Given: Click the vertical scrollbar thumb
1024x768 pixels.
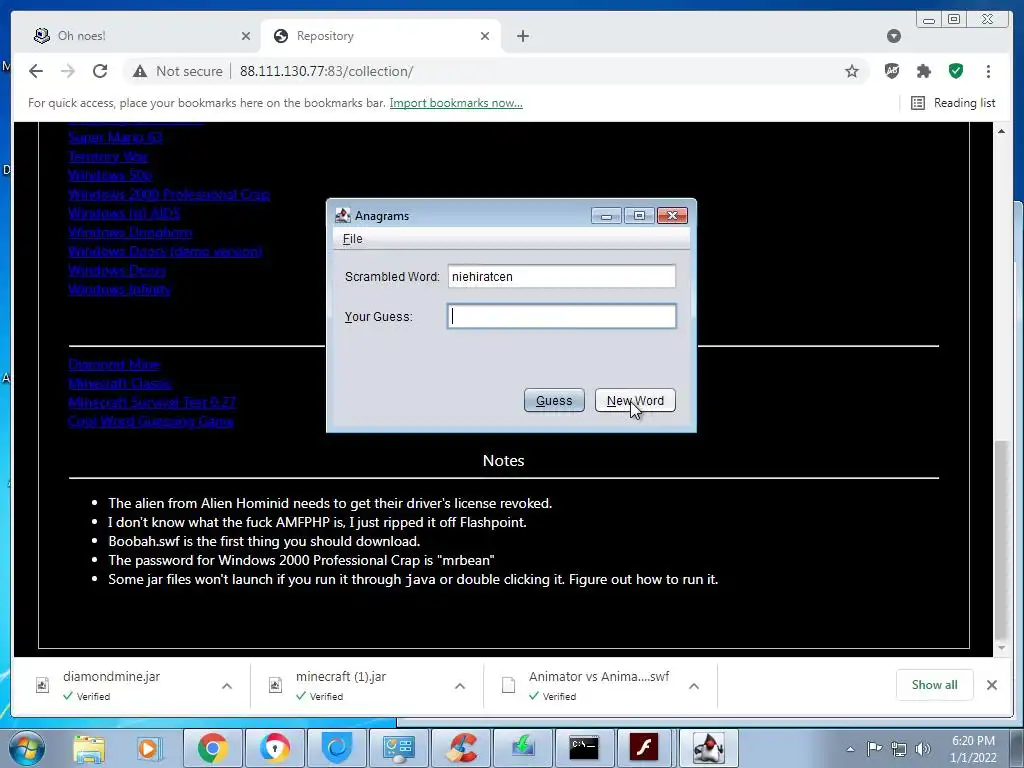Looking at the screenshot, I should [1001, 540].
